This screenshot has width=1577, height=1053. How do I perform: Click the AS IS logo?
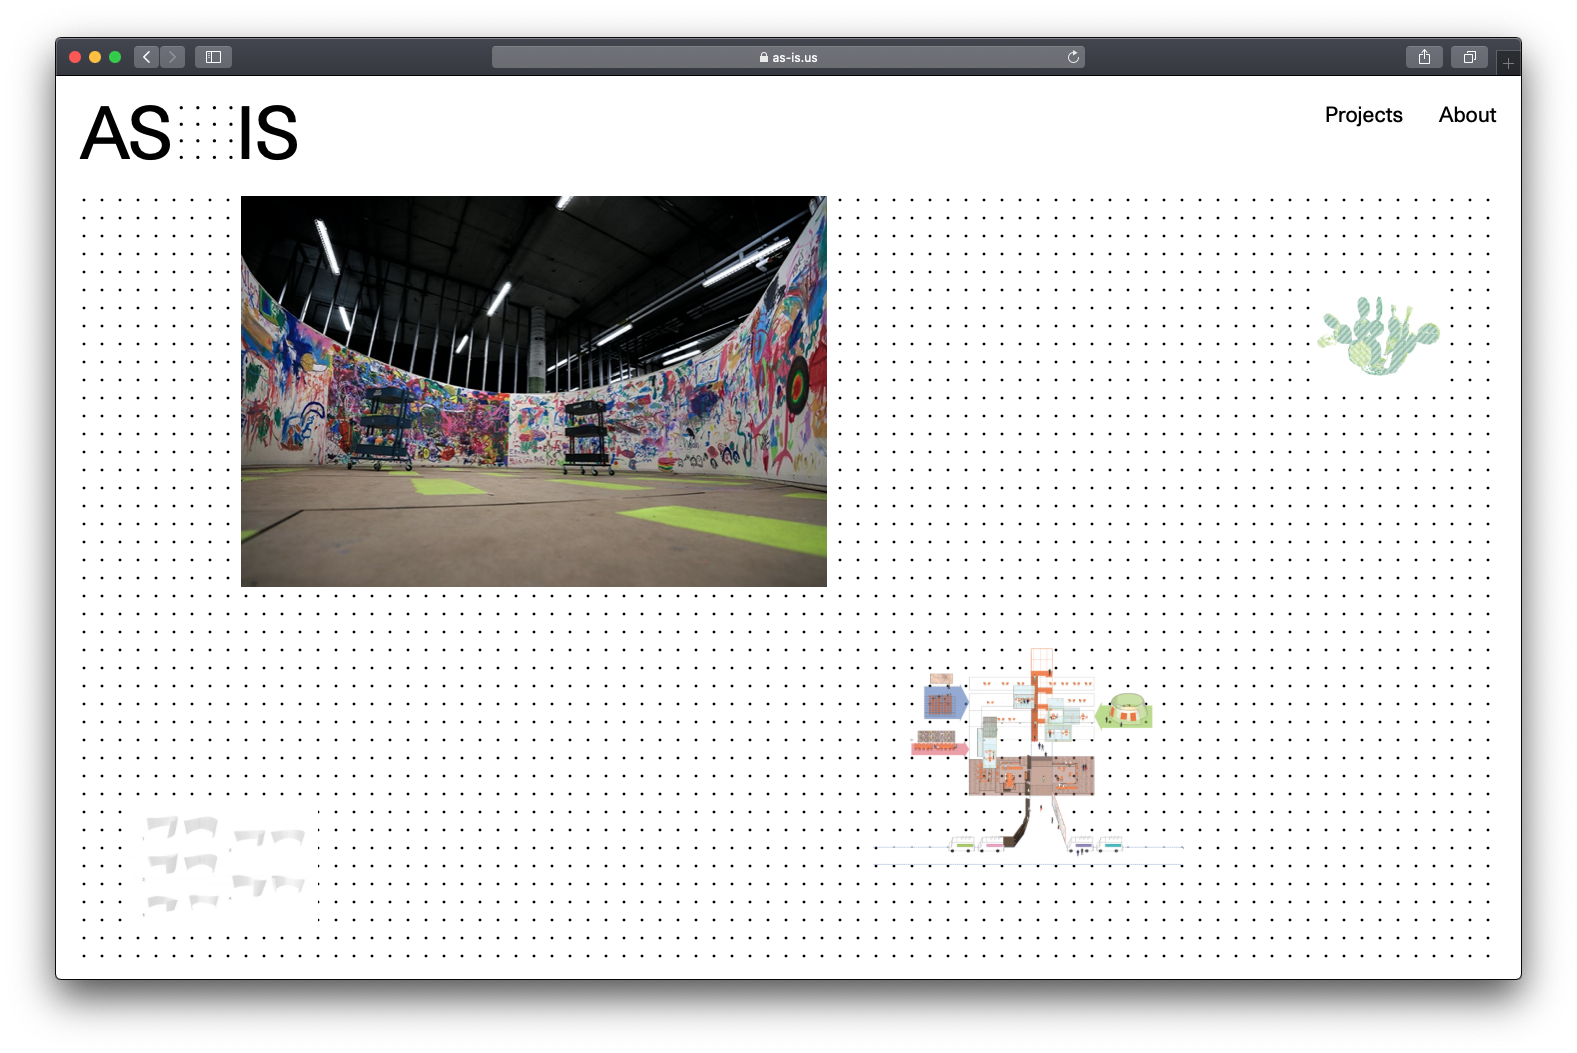point(189,133)
